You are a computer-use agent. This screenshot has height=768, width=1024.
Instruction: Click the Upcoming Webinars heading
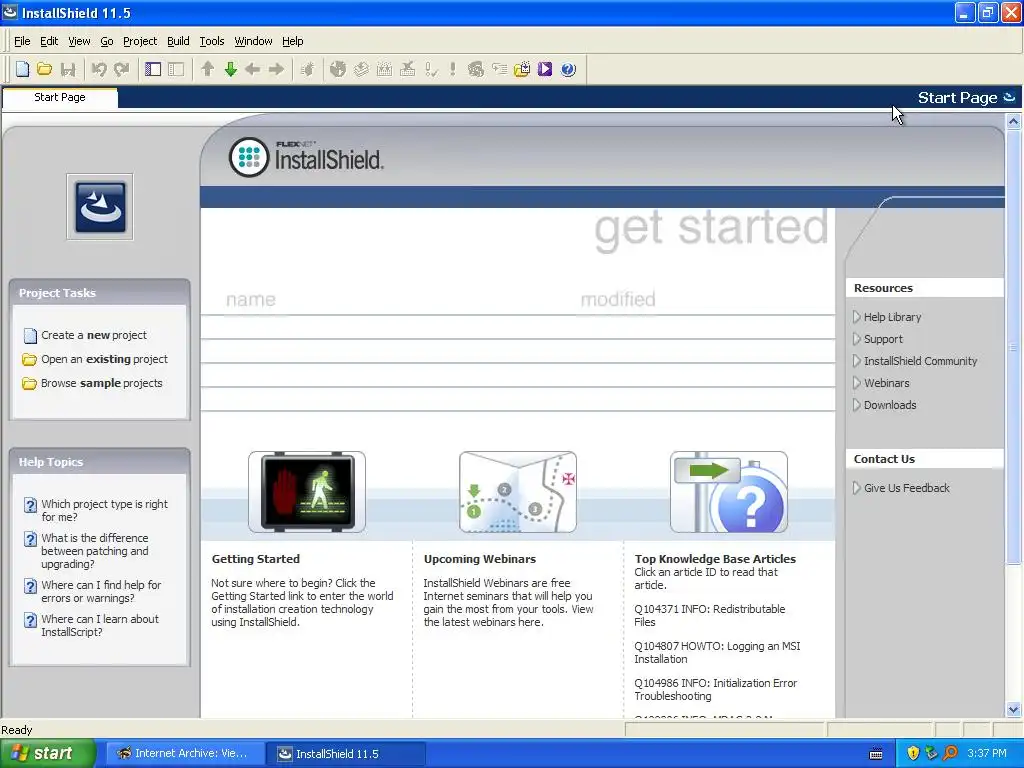(x=479, y=559)
